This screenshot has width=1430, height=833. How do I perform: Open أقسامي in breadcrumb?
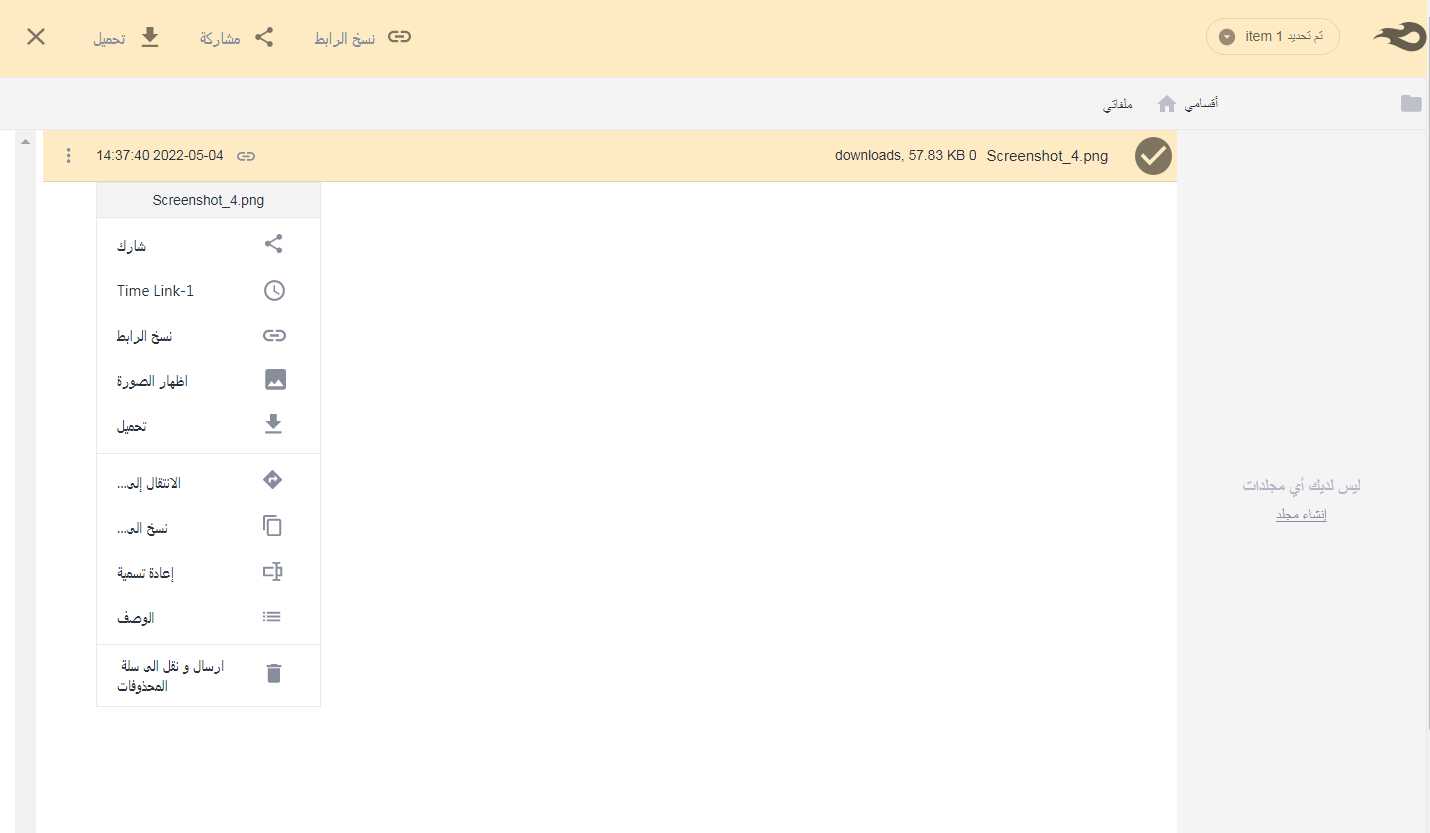(x=1201, y=103)
